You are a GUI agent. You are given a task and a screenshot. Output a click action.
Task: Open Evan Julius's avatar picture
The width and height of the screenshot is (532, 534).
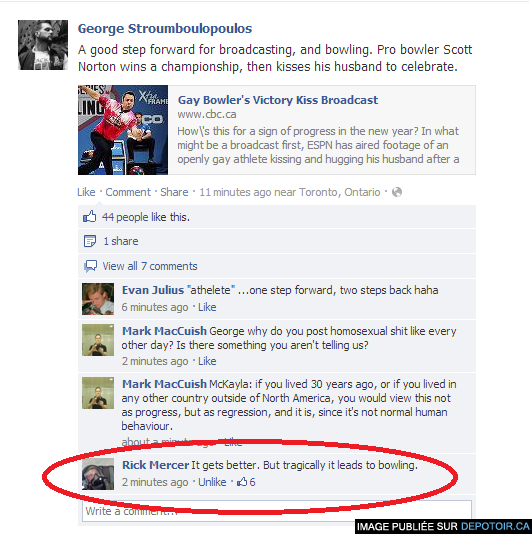(x=98, y=299)
